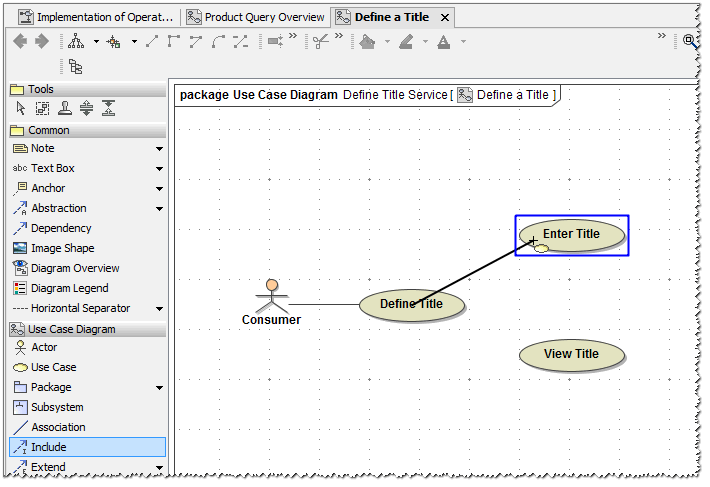Open the Package variants dropdown

click(x=159, y=388)
